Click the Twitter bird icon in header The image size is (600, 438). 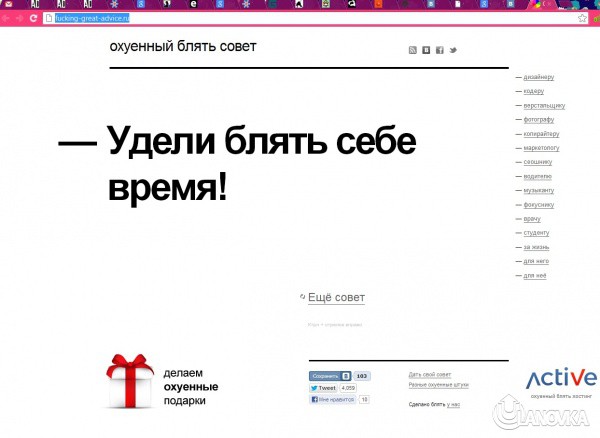453,49
